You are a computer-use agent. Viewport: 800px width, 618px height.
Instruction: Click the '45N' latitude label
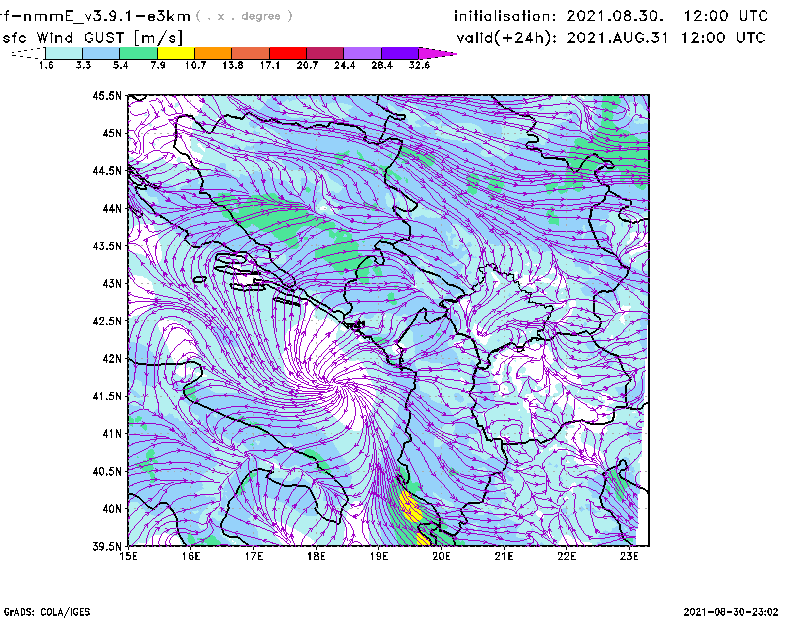[x=112, y=133]
